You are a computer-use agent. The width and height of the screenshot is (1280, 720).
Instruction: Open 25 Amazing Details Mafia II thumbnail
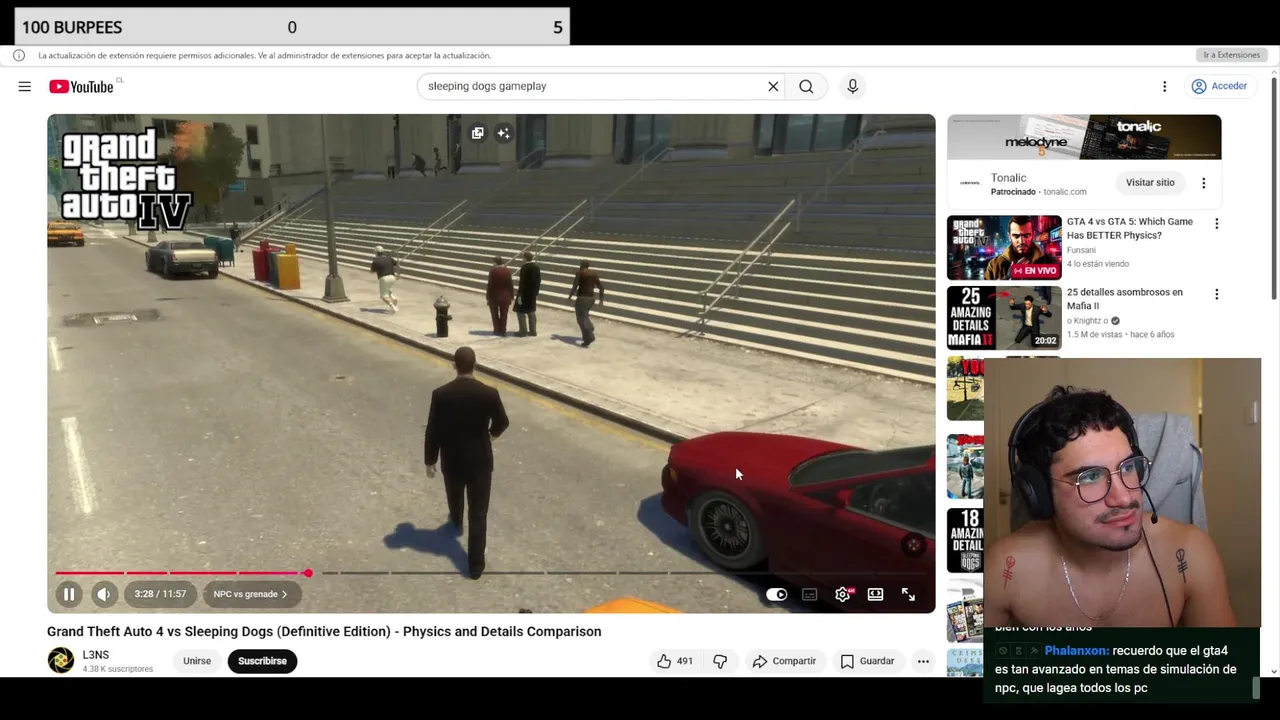point(1004,318)
